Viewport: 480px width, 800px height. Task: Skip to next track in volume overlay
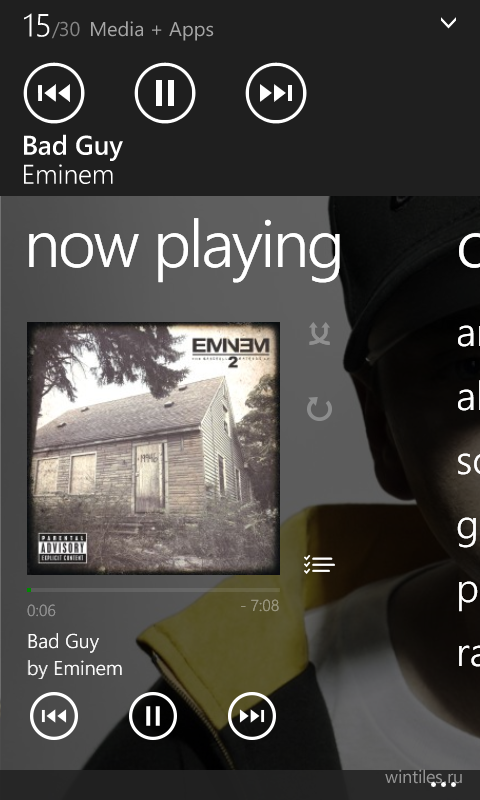pyautogui.click(x=276, y=93)
